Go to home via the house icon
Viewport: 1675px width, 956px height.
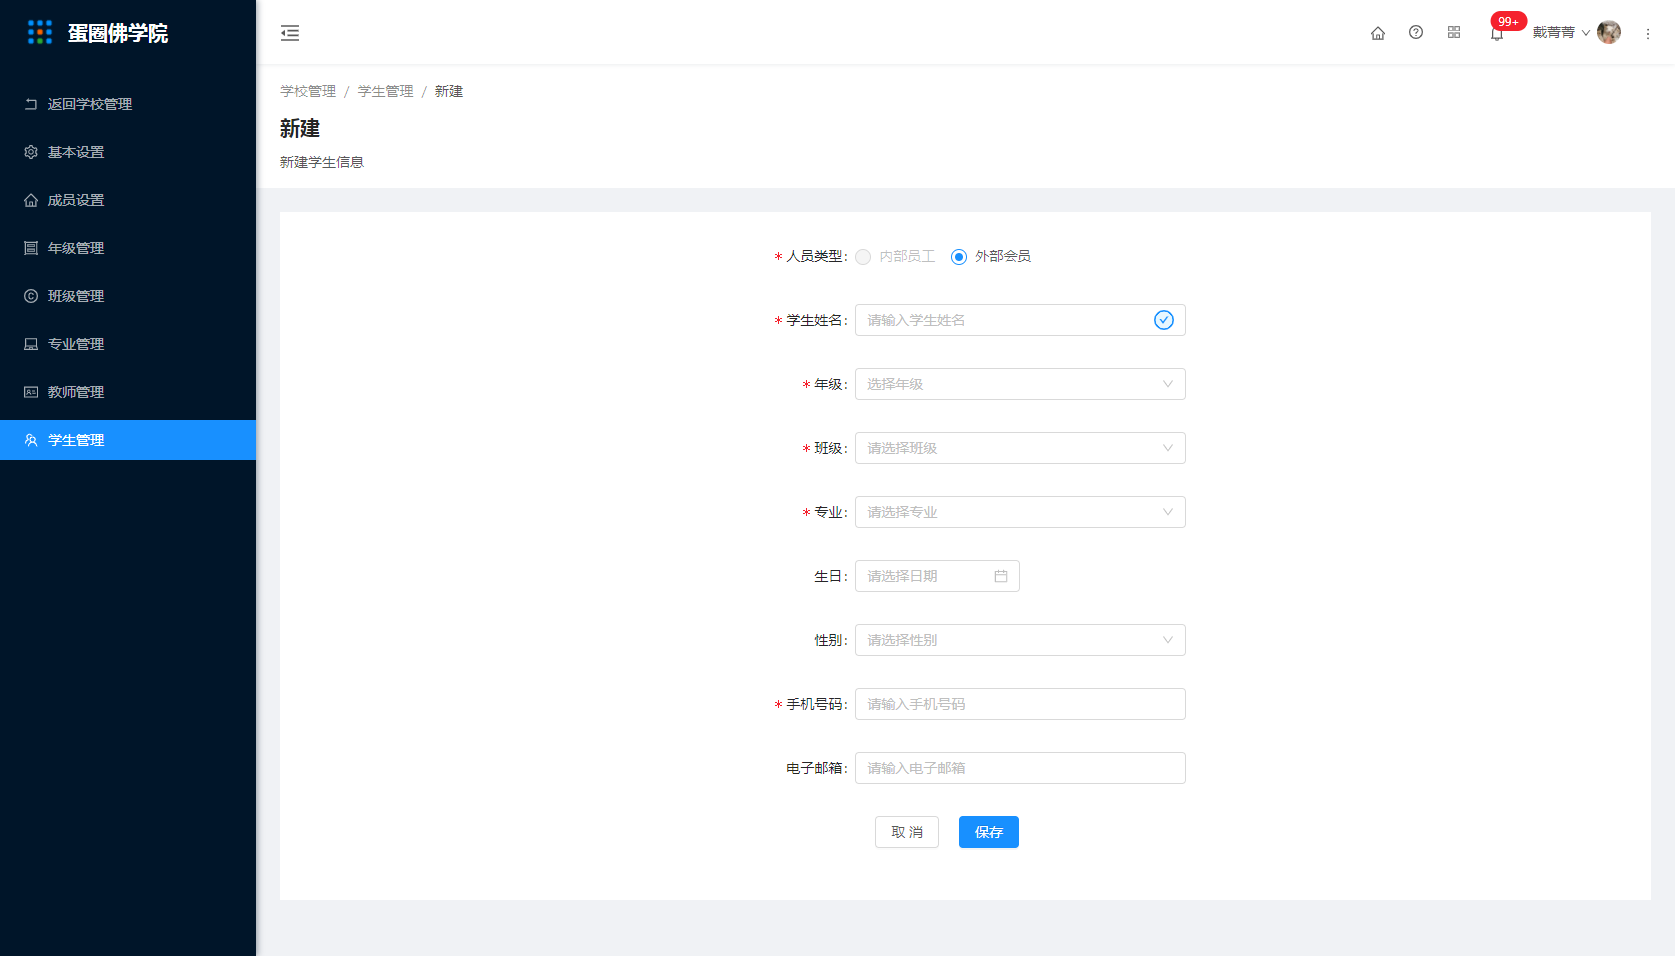tap(1378, 33)
